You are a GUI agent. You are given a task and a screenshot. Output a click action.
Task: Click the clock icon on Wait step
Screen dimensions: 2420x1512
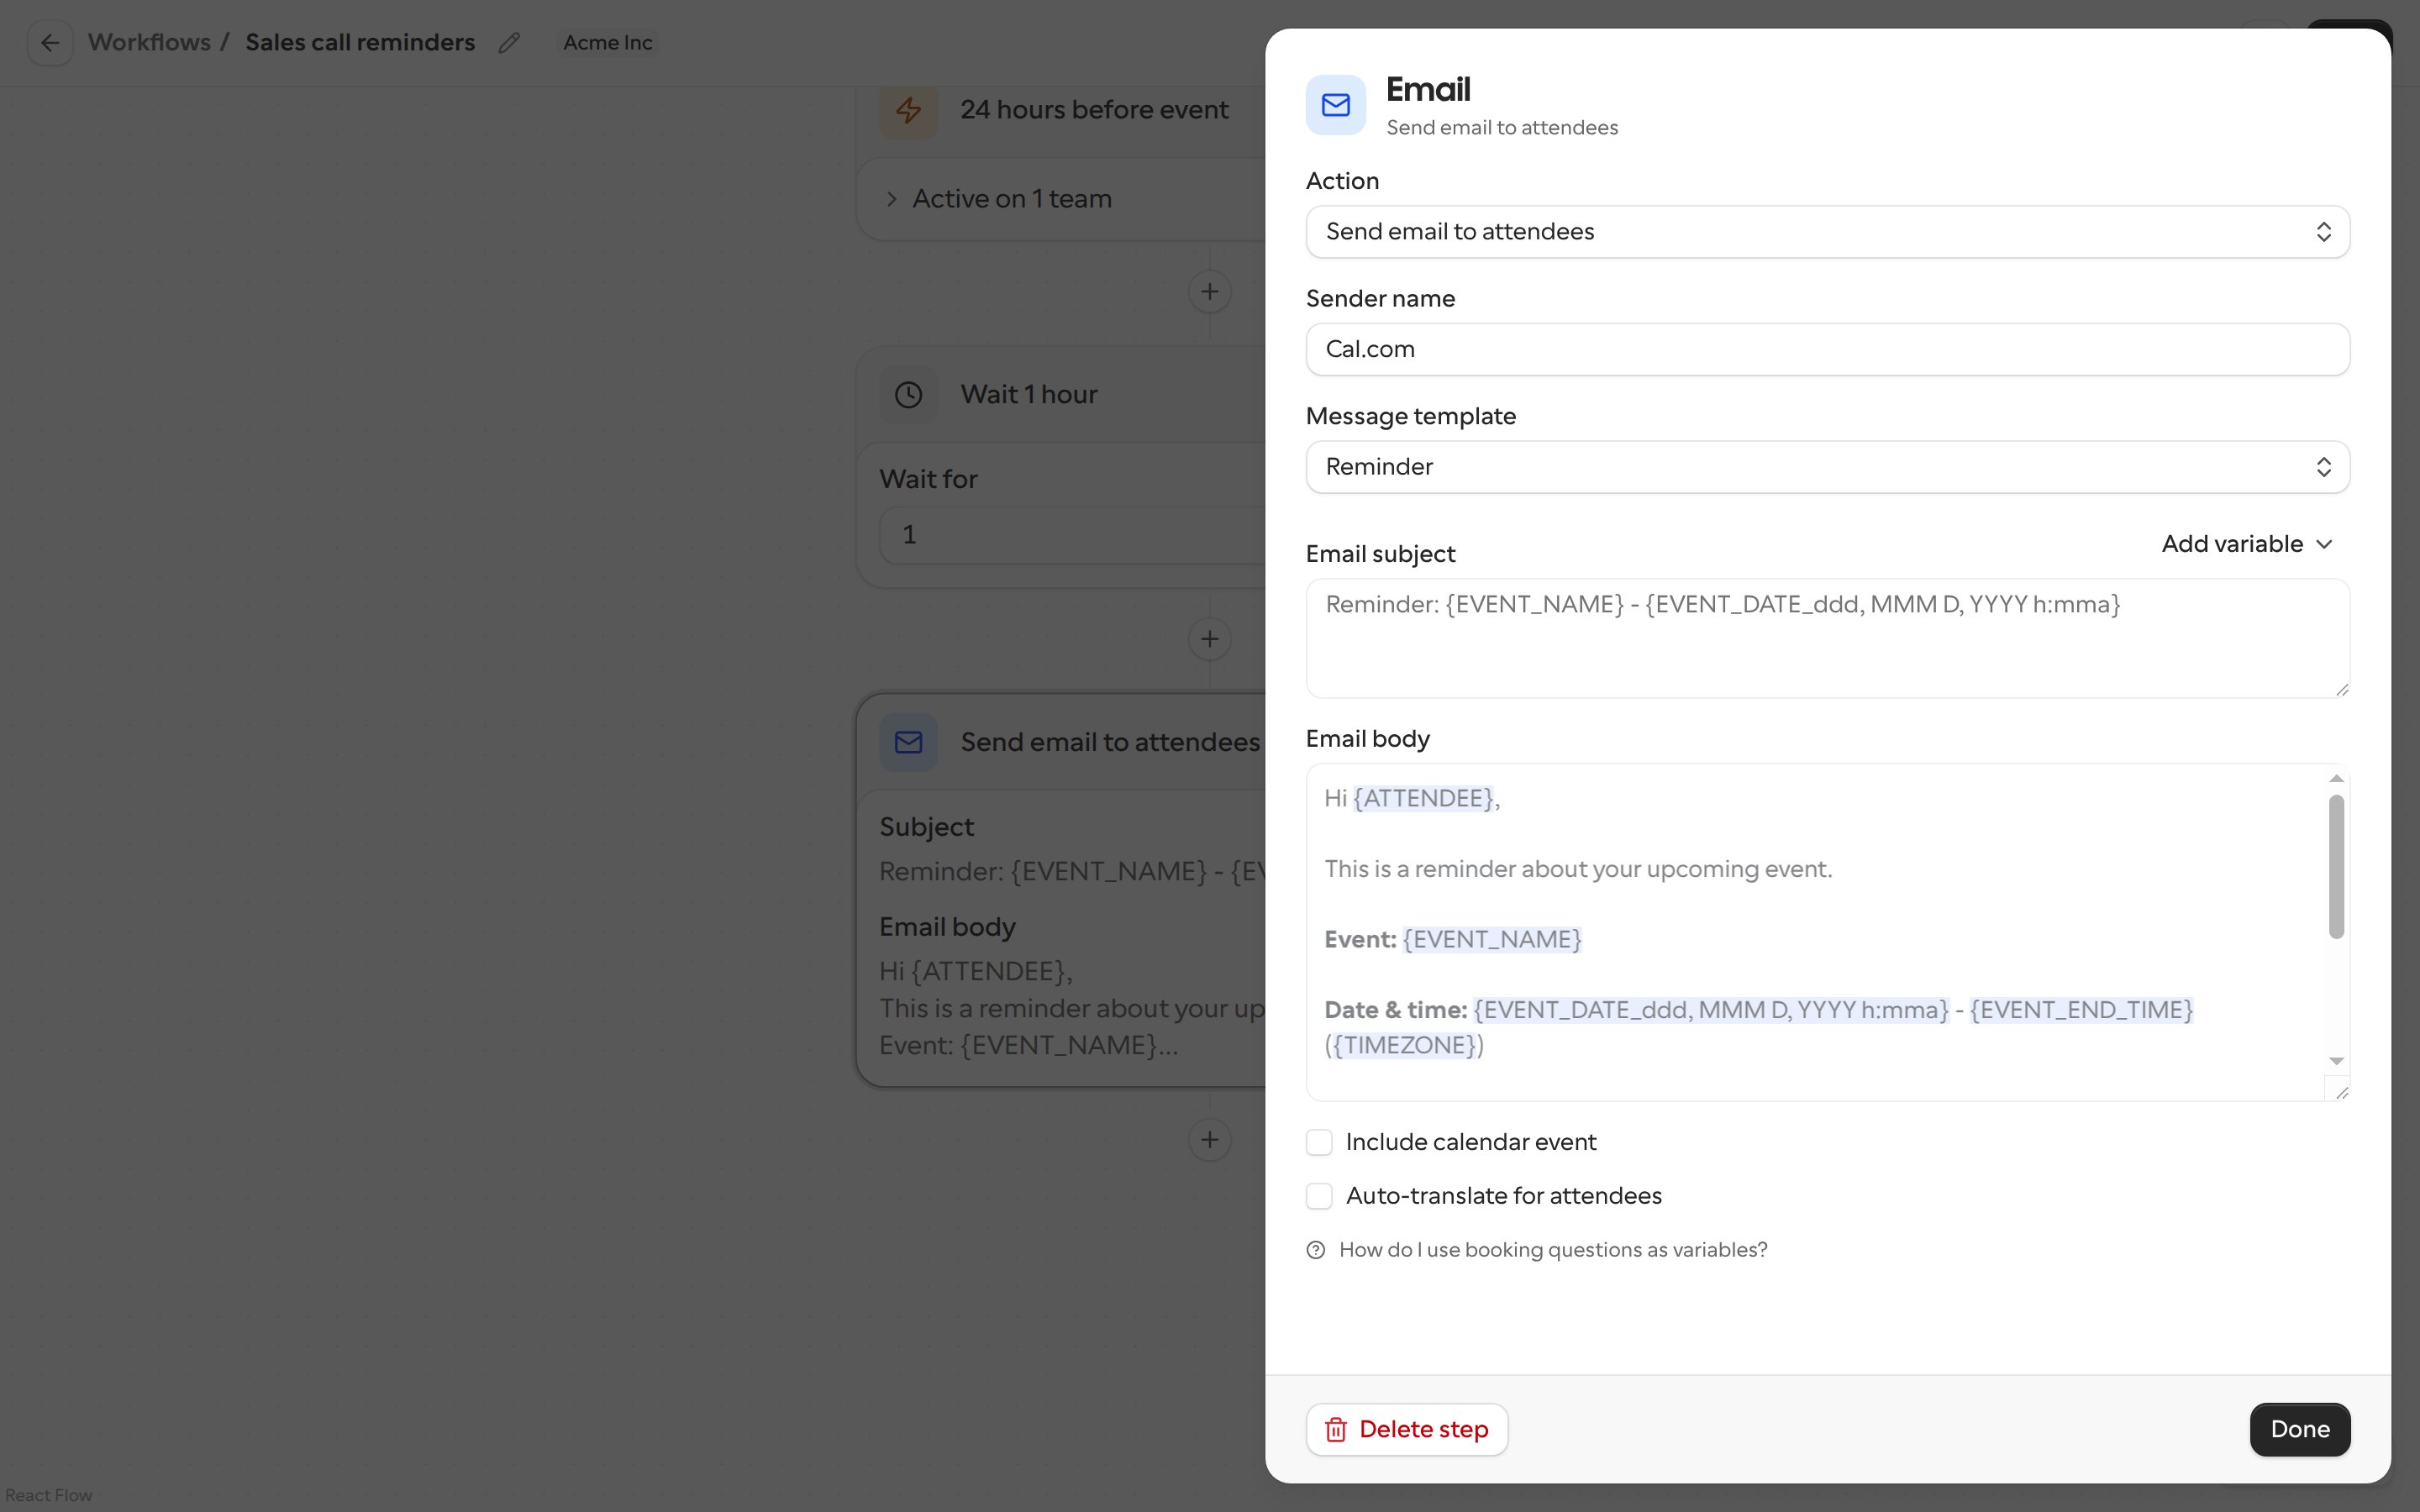coord(908,395)
